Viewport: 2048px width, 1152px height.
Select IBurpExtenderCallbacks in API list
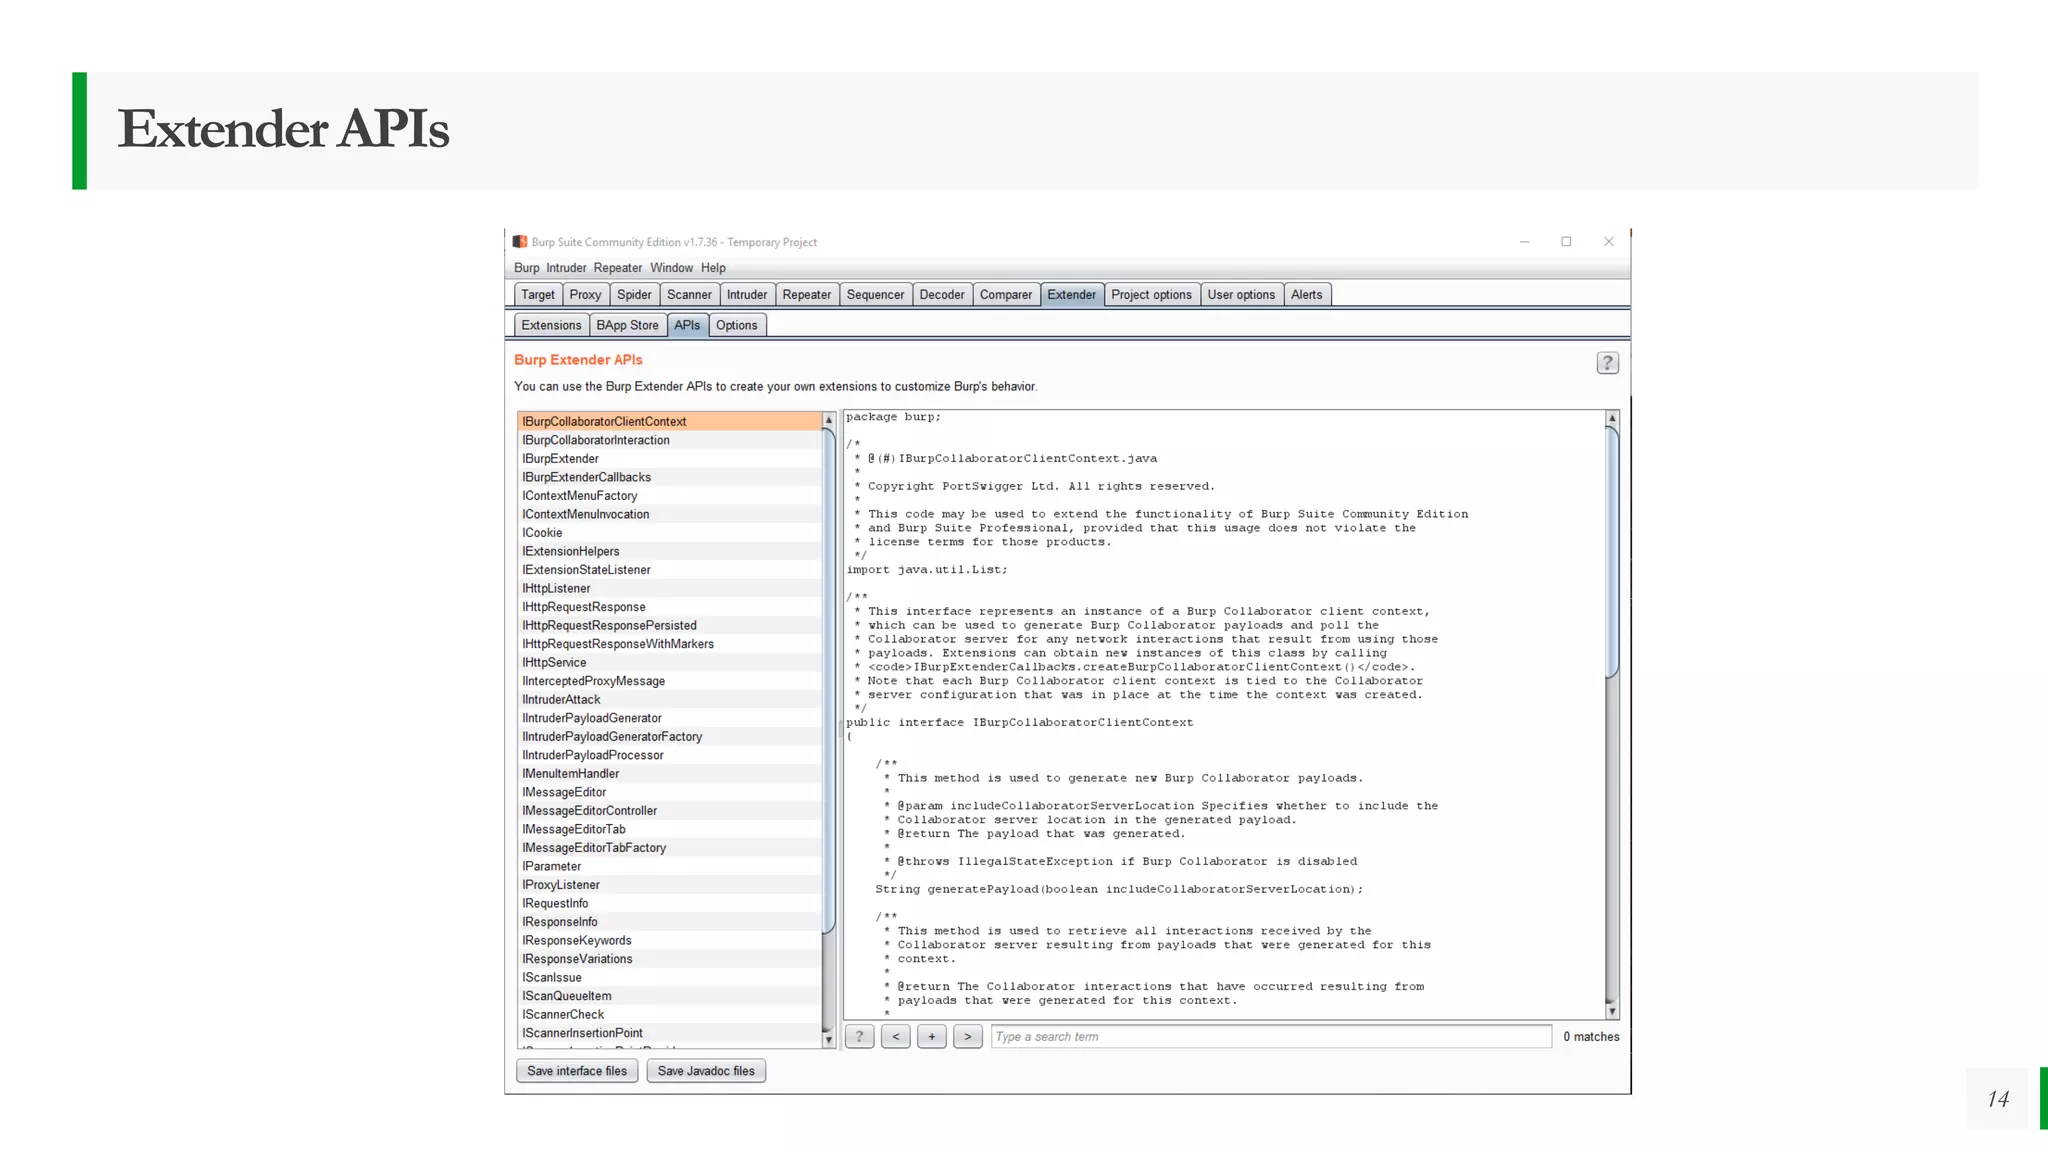669,477
